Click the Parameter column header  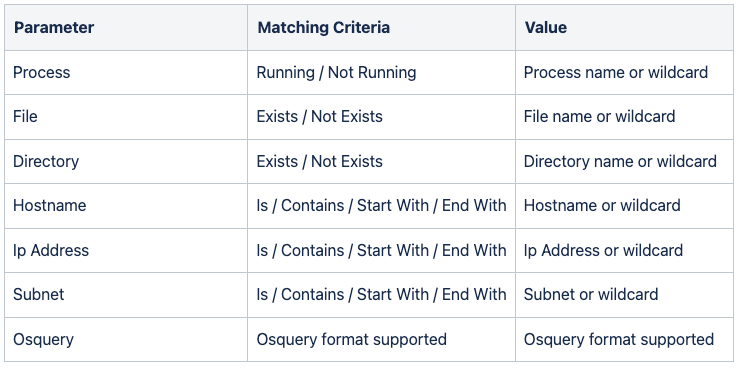tap(126, 28)
